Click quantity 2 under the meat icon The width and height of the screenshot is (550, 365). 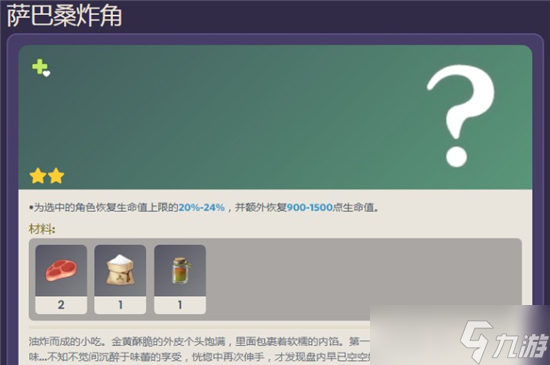pos(61,305)
